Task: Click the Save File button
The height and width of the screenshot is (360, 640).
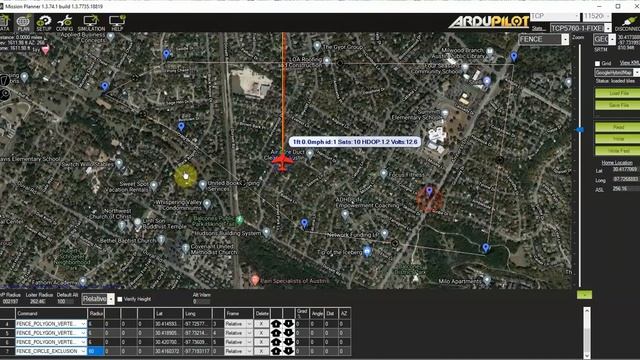Action: (x=618, y=105)
